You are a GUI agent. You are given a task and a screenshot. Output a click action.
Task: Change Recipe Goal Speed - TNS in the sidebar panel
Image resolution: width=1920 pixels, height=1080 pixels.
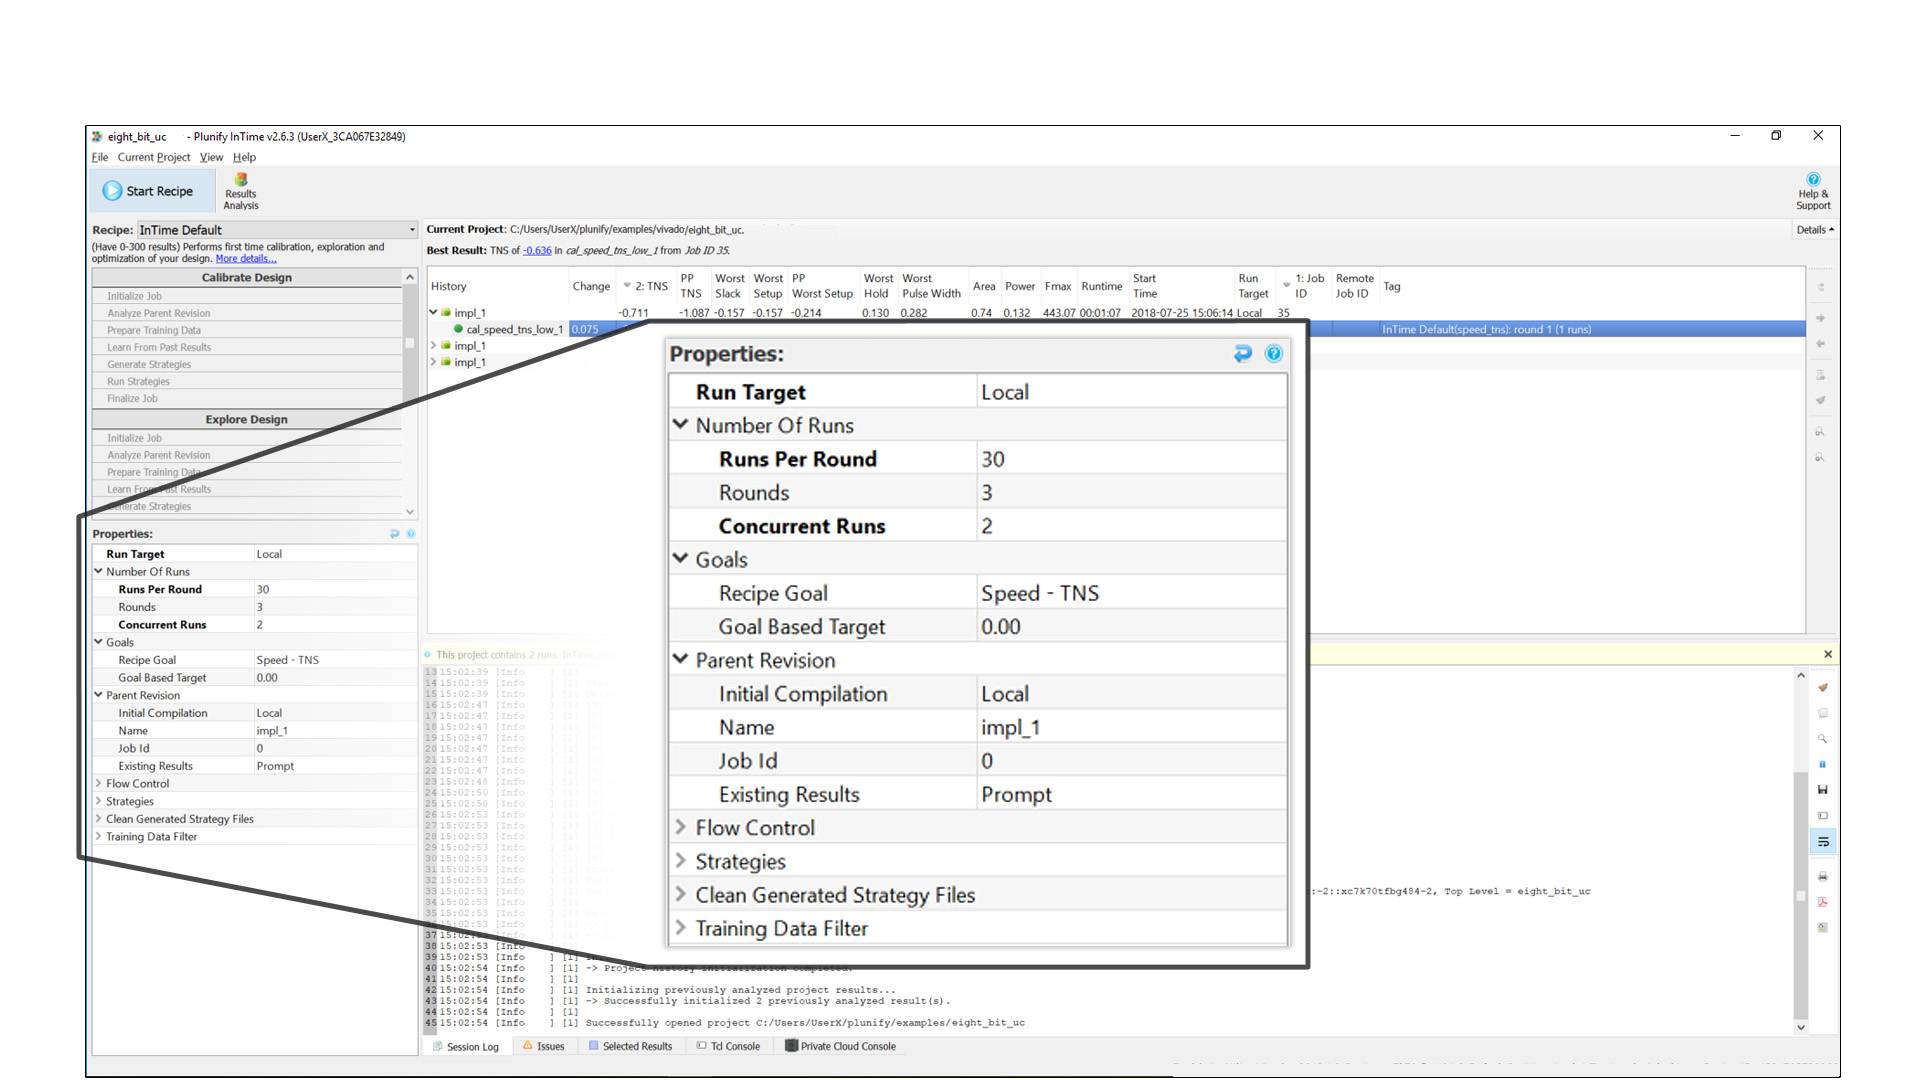click(x=335, y=660)
